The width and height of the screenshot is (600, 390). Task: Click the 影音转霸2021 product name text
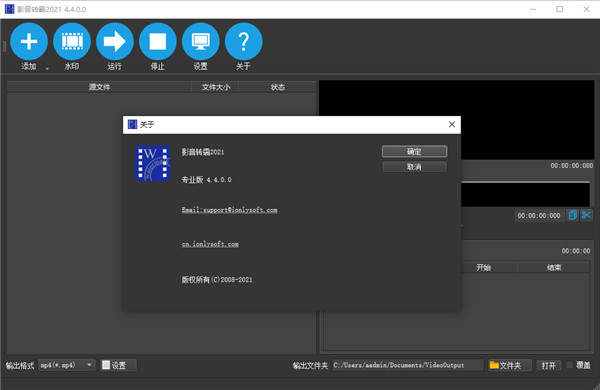(203, 152)
